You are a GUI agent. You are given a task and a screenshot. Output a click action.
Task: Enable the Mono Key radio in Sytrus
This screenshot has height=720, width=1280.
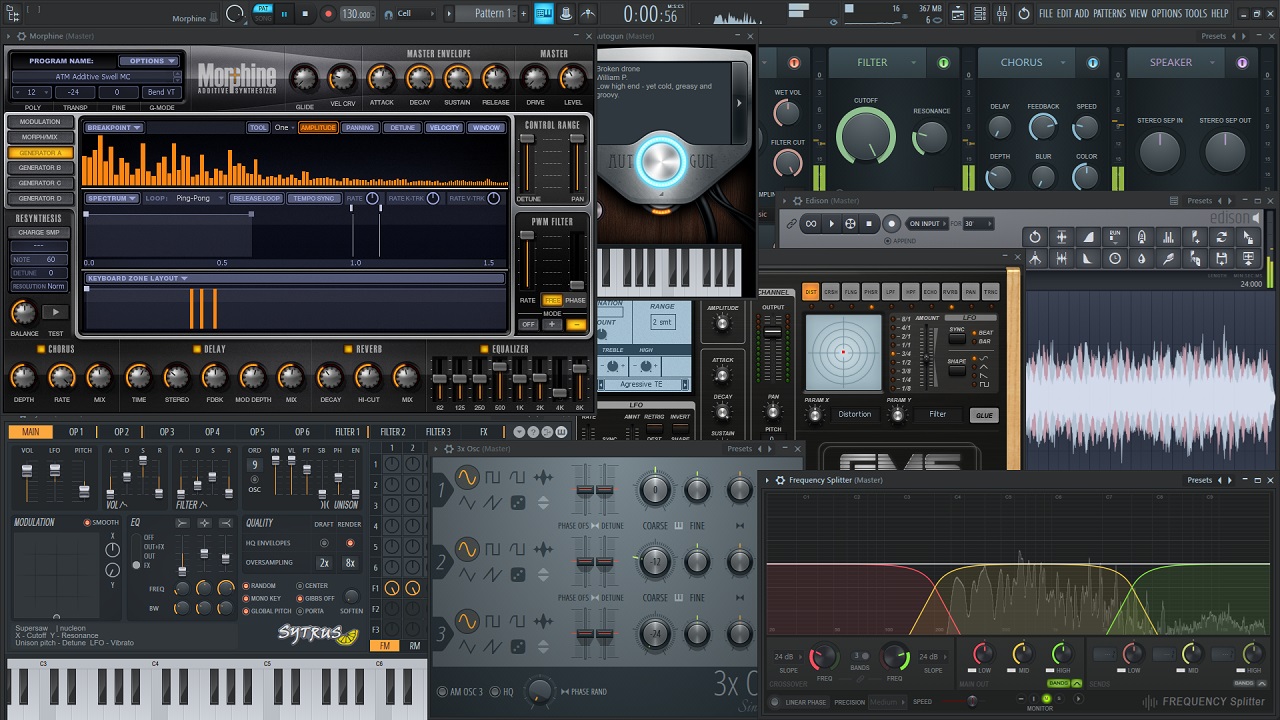[246, 598]
